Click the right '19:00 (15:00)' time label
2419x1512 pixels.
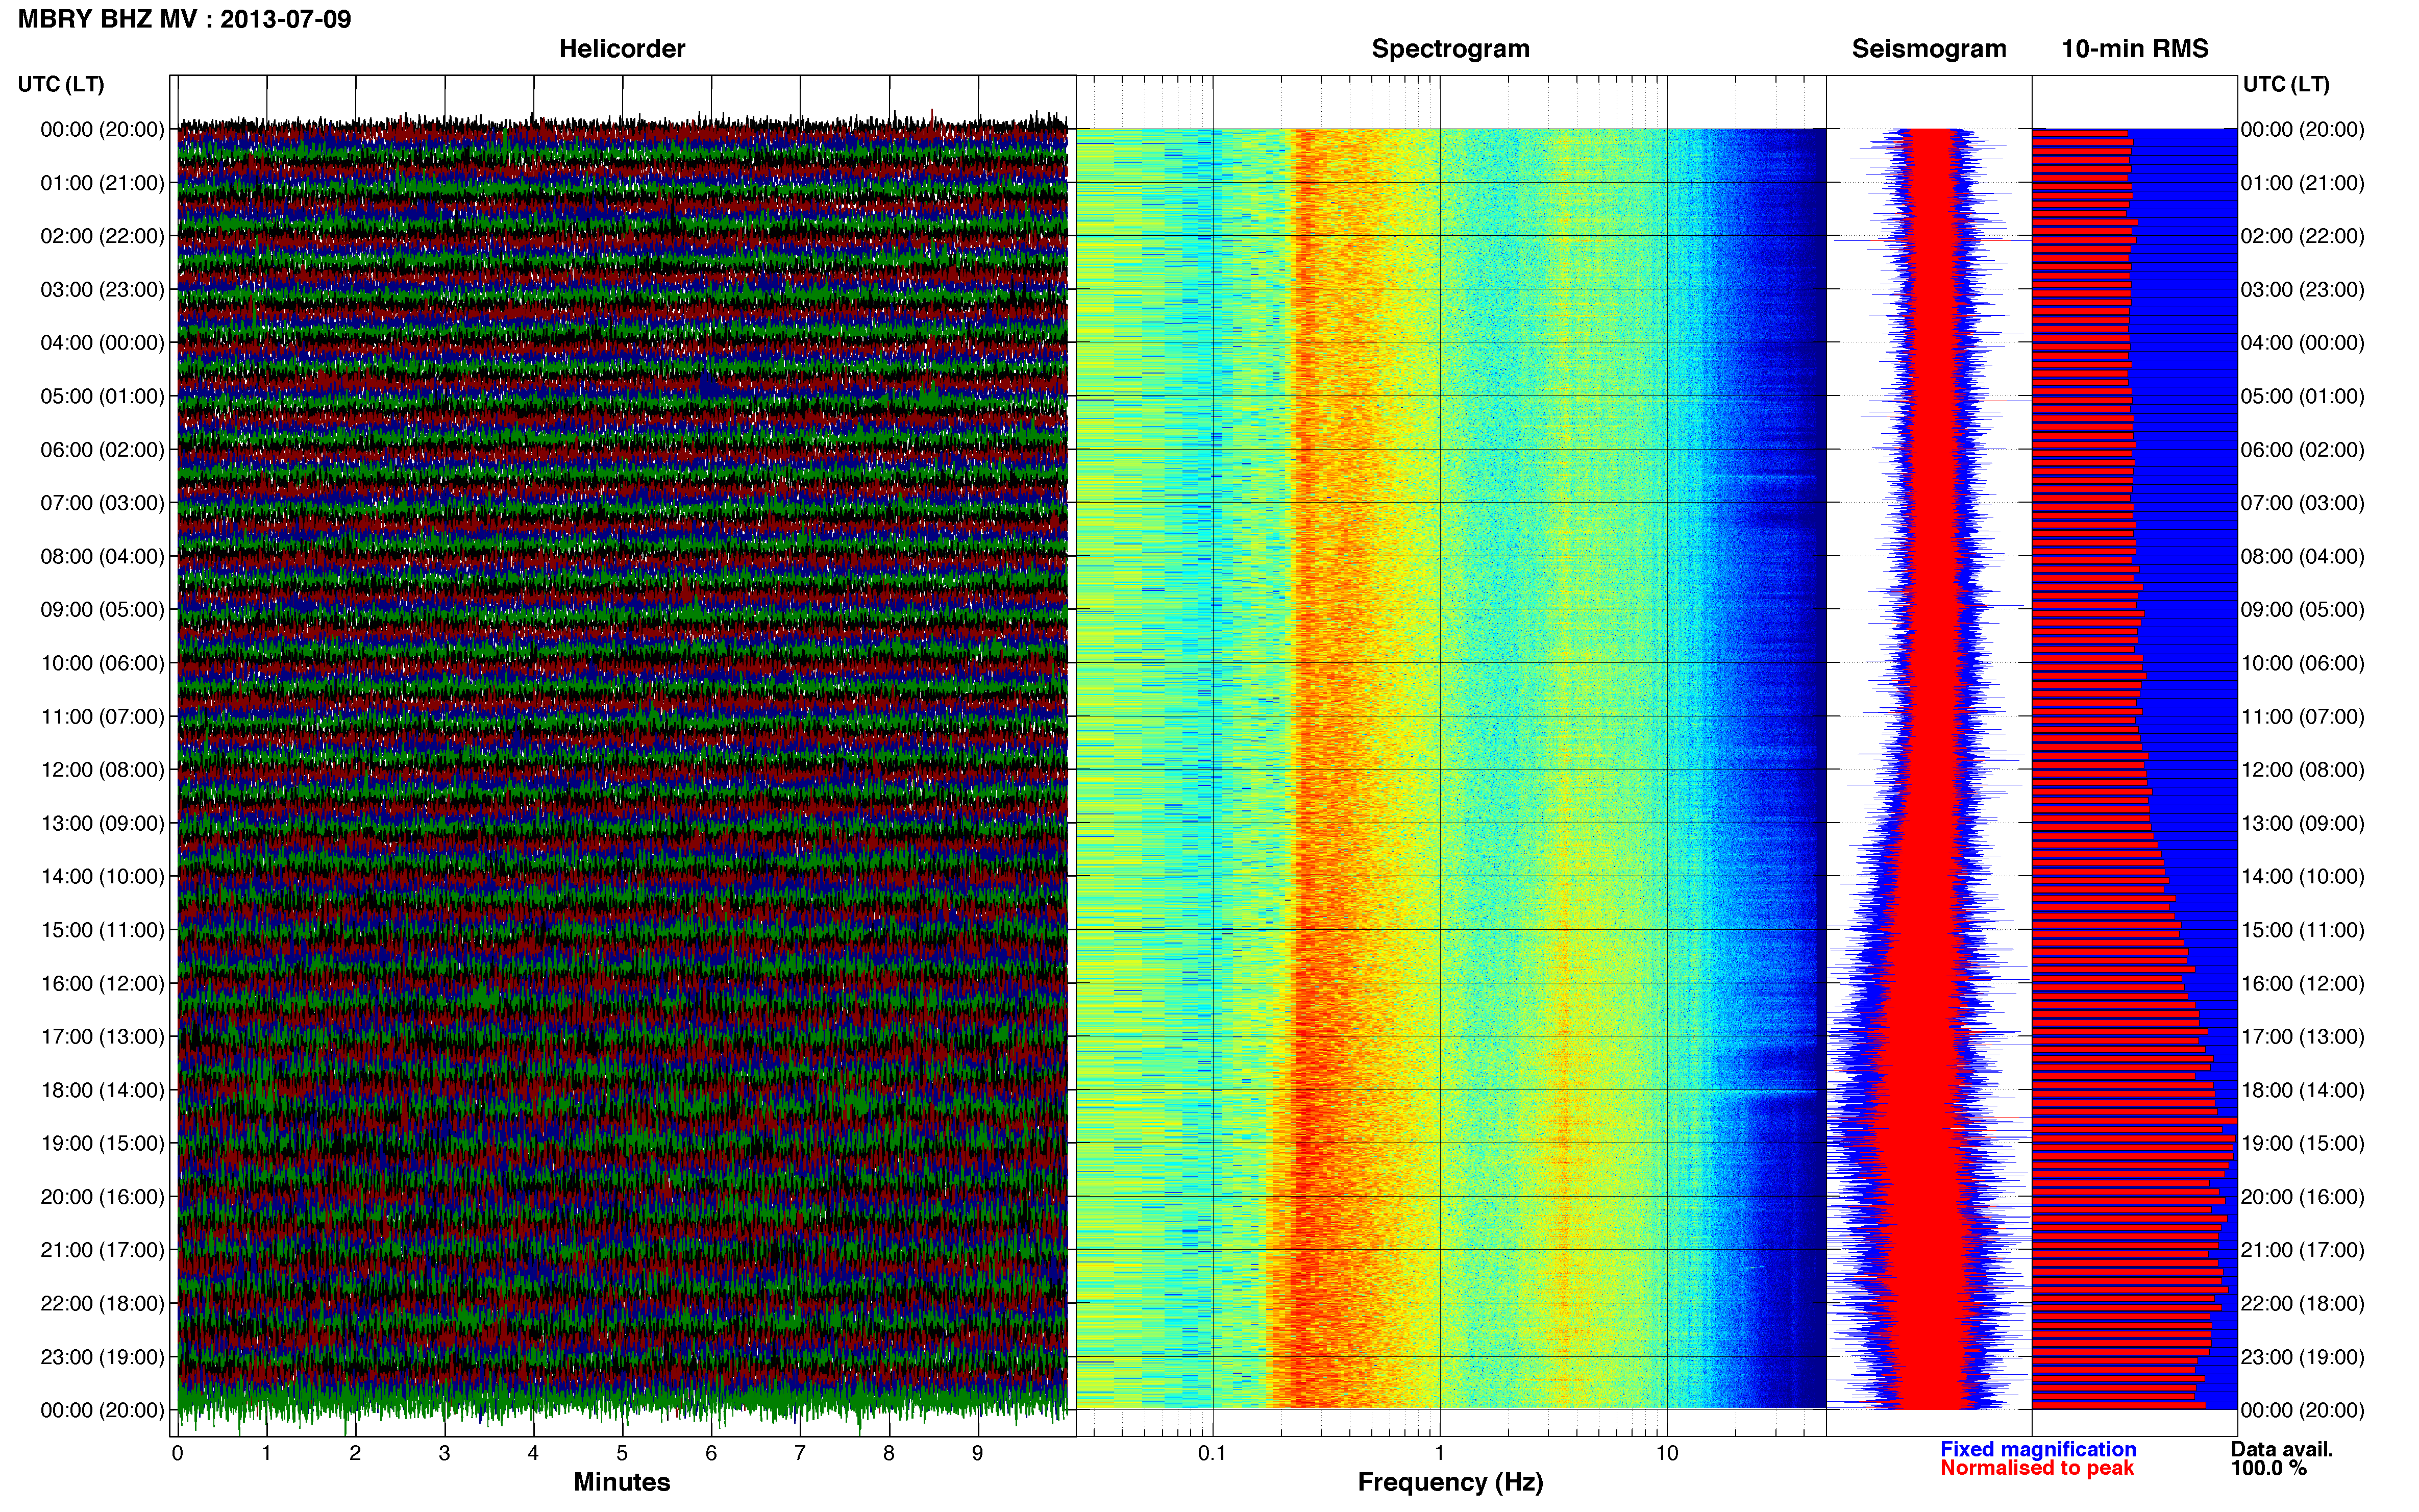click(2303, 1143)
